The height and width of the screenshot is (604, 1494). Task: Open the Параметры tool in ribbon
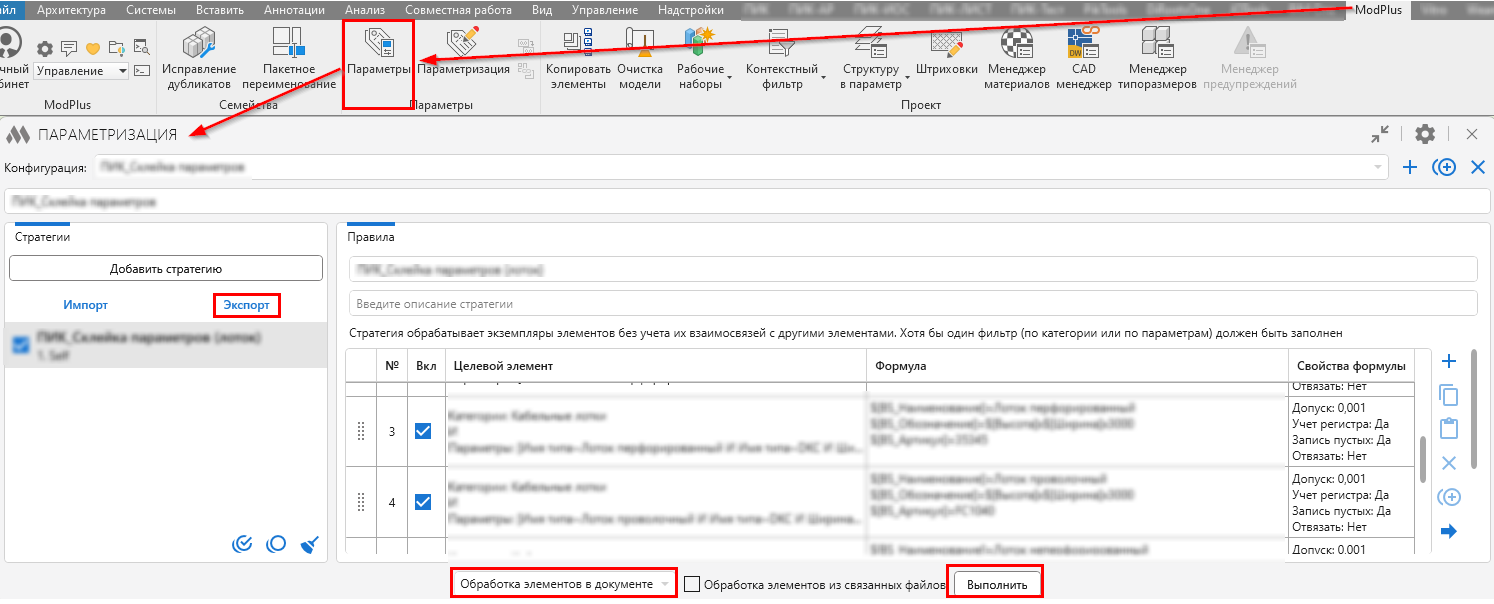(378, 52)
